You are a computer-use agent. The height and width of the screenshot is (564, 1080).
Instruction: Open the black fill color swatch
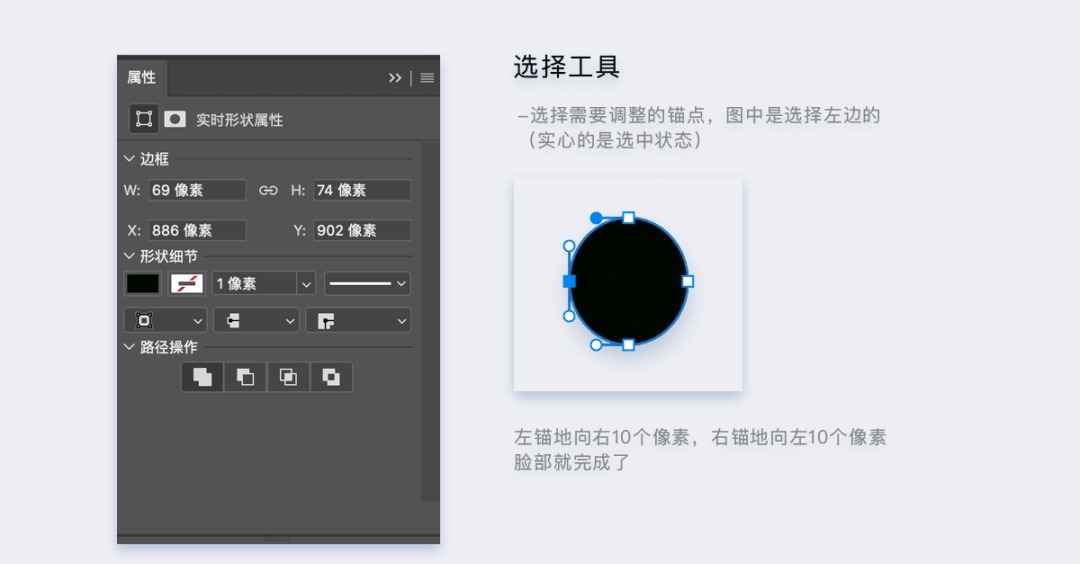click(143, 284)
